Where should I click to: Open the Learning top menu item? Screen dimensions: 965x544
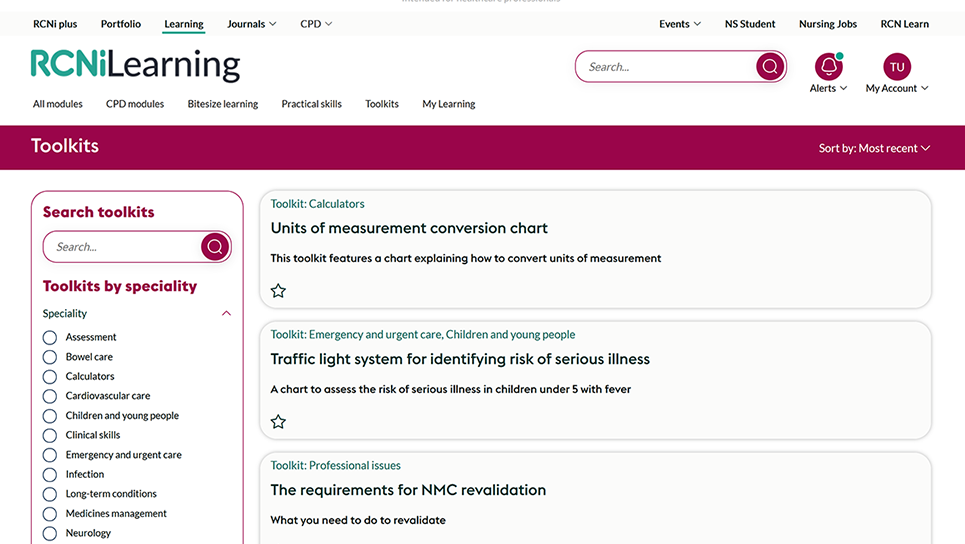click(x=183, y=24)
